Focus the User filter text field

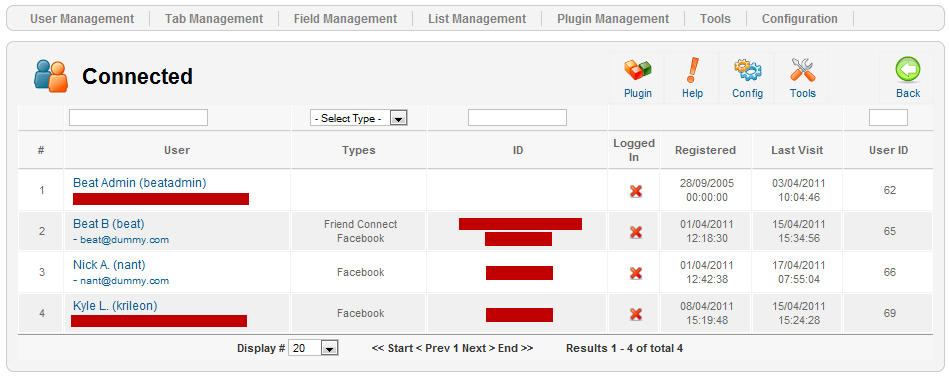[x=139, y=117]
